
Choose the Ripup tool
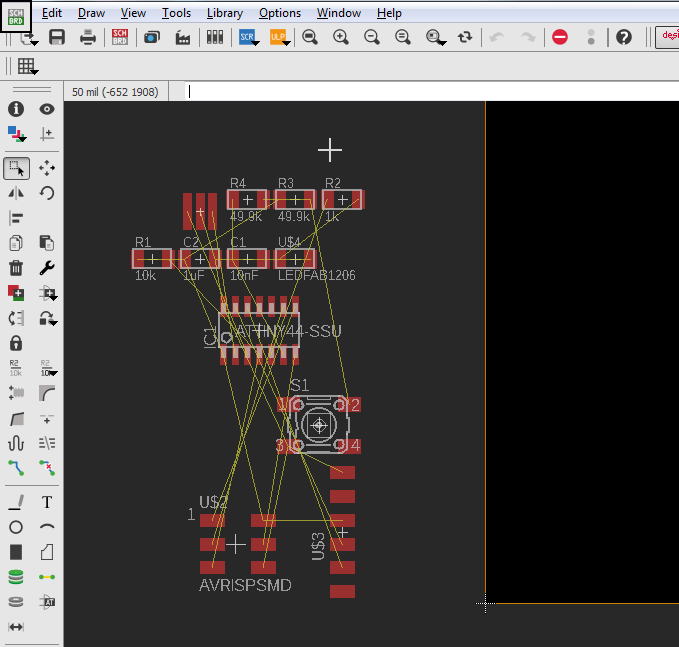47,467
